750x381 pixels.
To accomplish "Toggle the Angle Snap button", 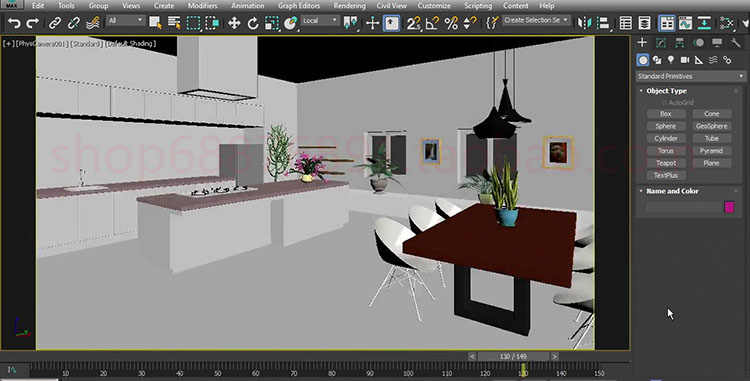I will (x=432, y=22).
